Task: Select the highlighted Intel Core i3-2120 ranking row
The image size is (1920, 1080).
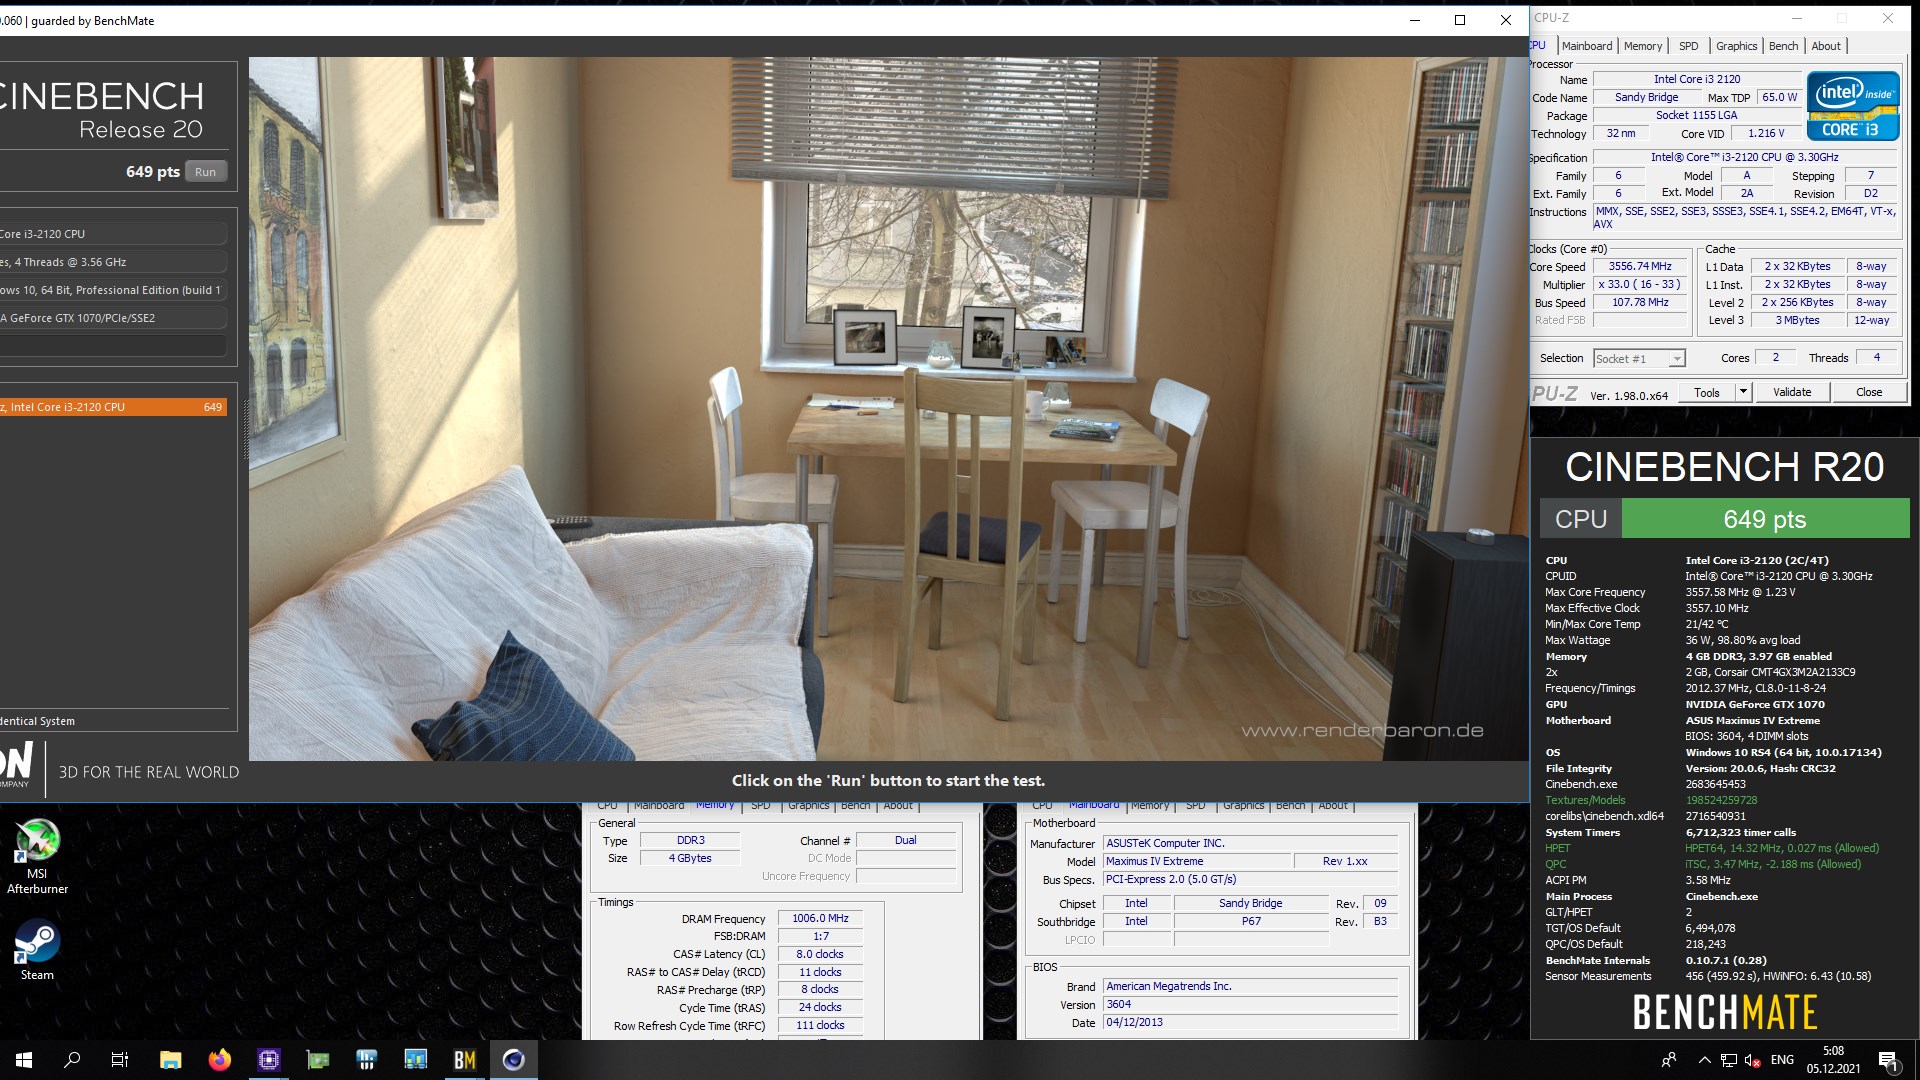Action: pos(113,407)
